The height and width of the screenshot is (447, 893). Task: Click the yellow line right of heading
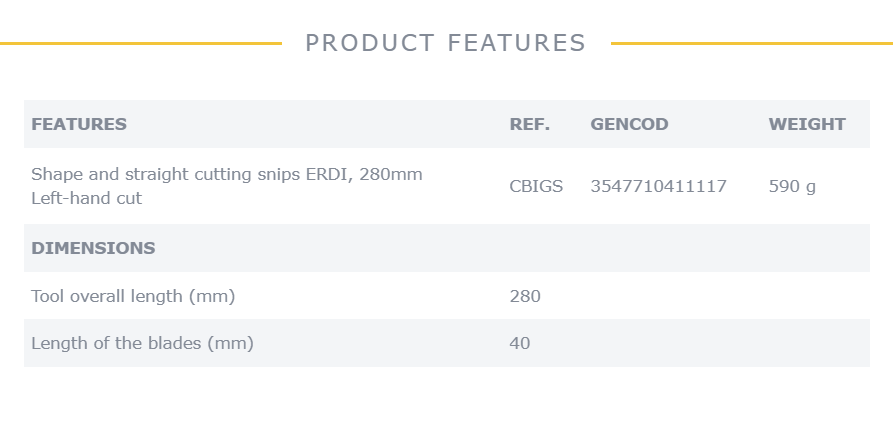(752, 43)
